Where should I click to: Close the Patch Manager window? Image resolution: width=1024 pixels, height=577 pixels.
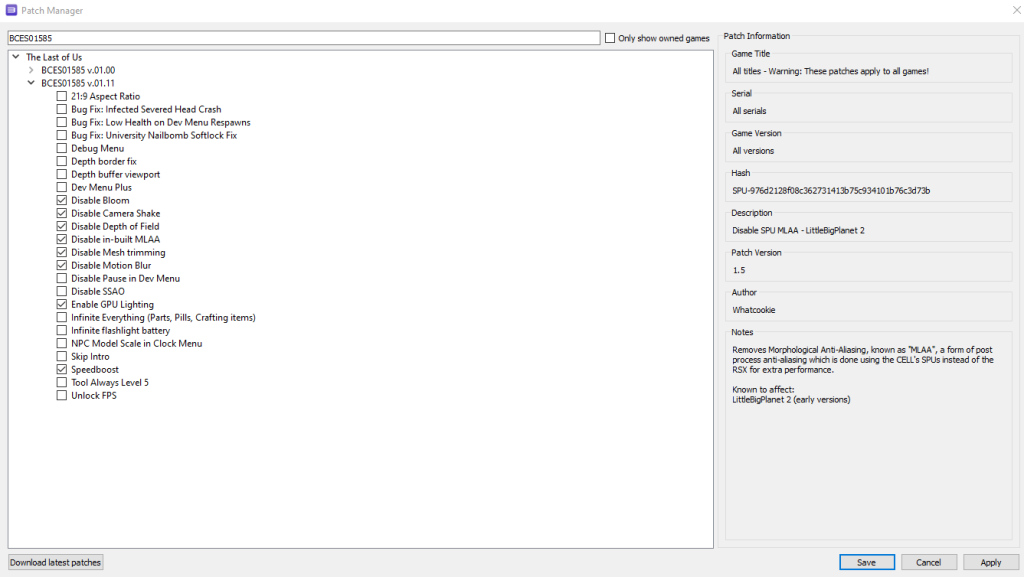(1003, 10)
